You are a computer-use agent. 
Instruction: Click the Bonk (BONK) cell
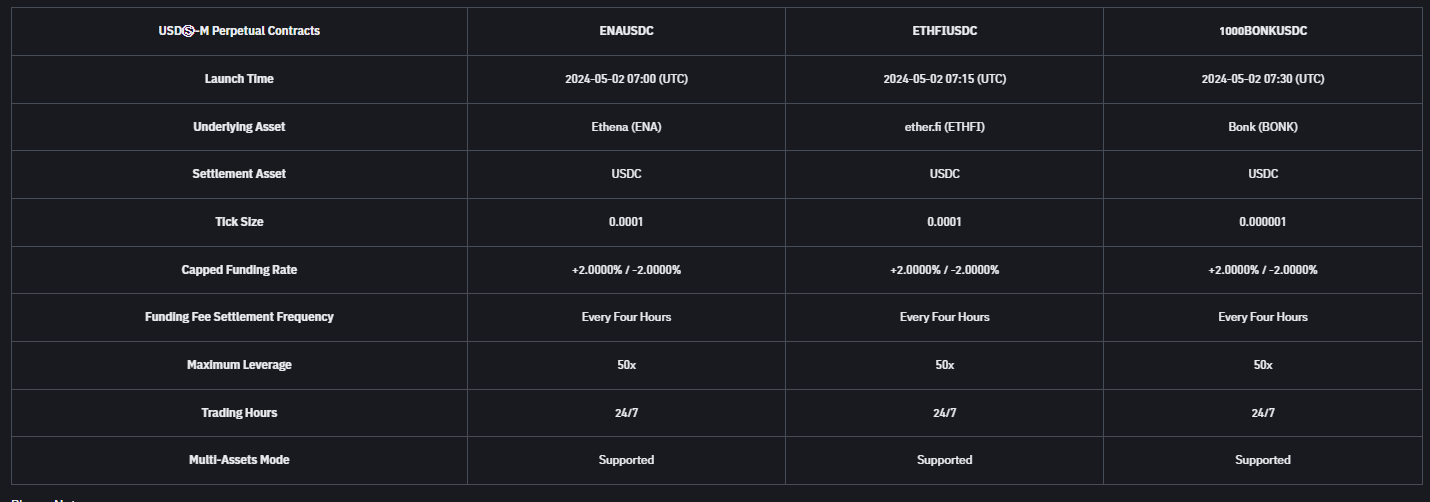click(1262, 127)
